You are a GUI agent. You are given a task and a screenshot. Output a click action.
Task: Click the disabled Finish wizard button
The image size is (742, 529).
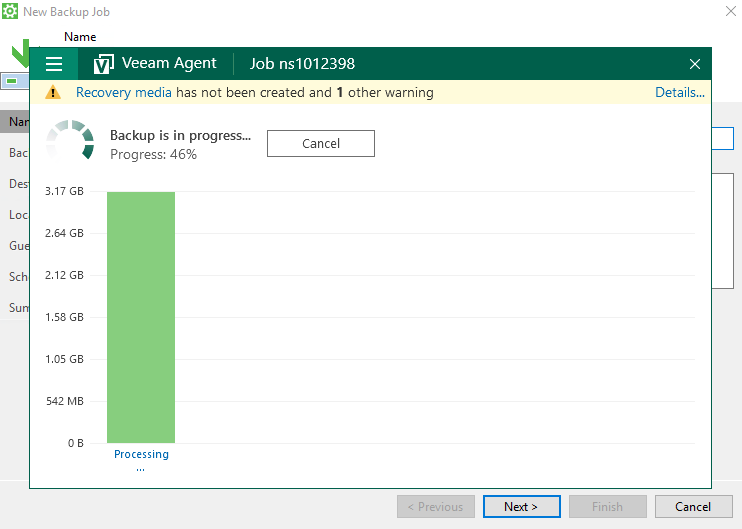[x=608, y=507]
